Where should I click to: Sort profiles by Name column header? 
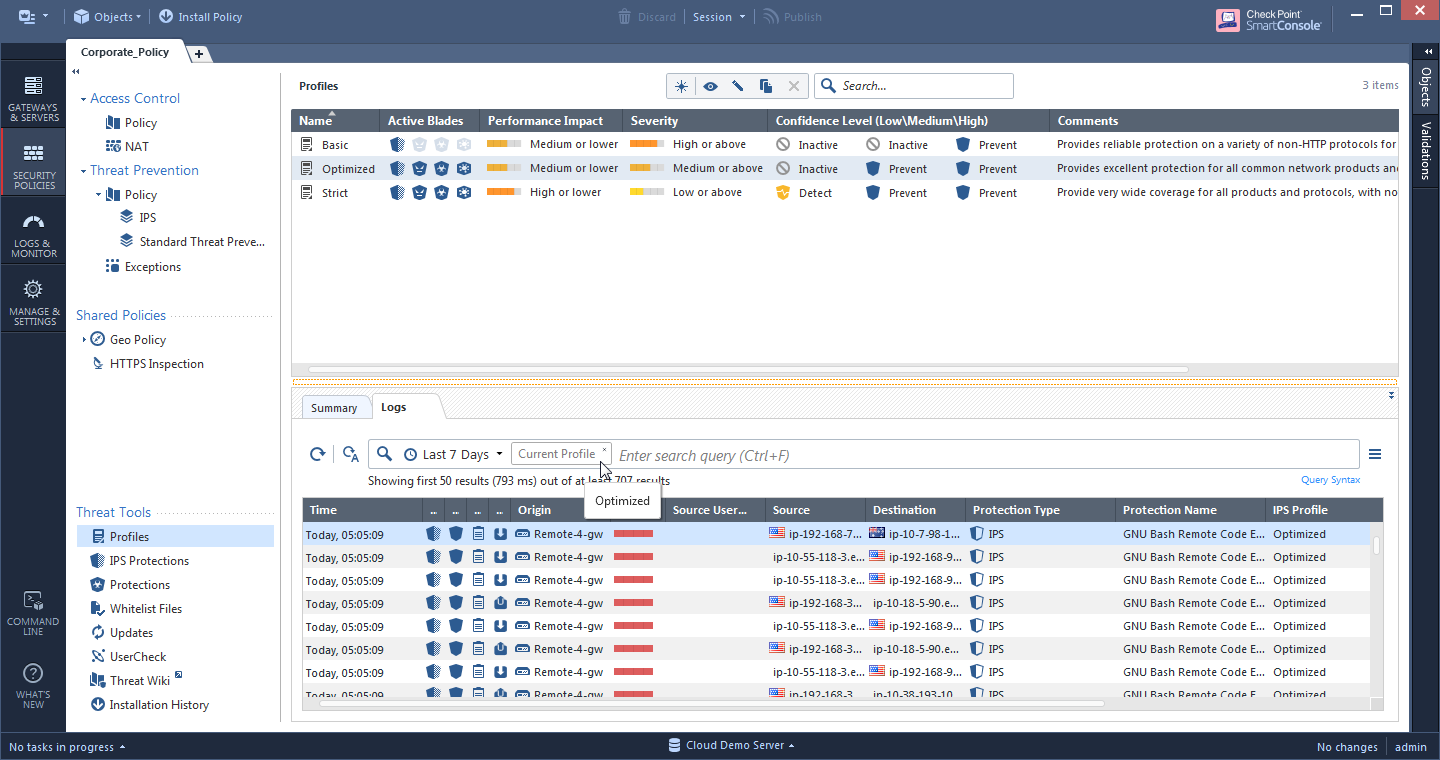pyautogui.click(x=336, y=121)
